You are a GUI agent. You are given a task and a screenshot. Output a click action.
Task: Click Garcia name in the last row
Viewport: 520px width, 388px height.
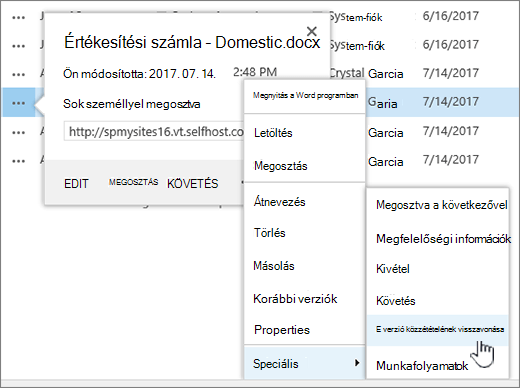(386, 162)
